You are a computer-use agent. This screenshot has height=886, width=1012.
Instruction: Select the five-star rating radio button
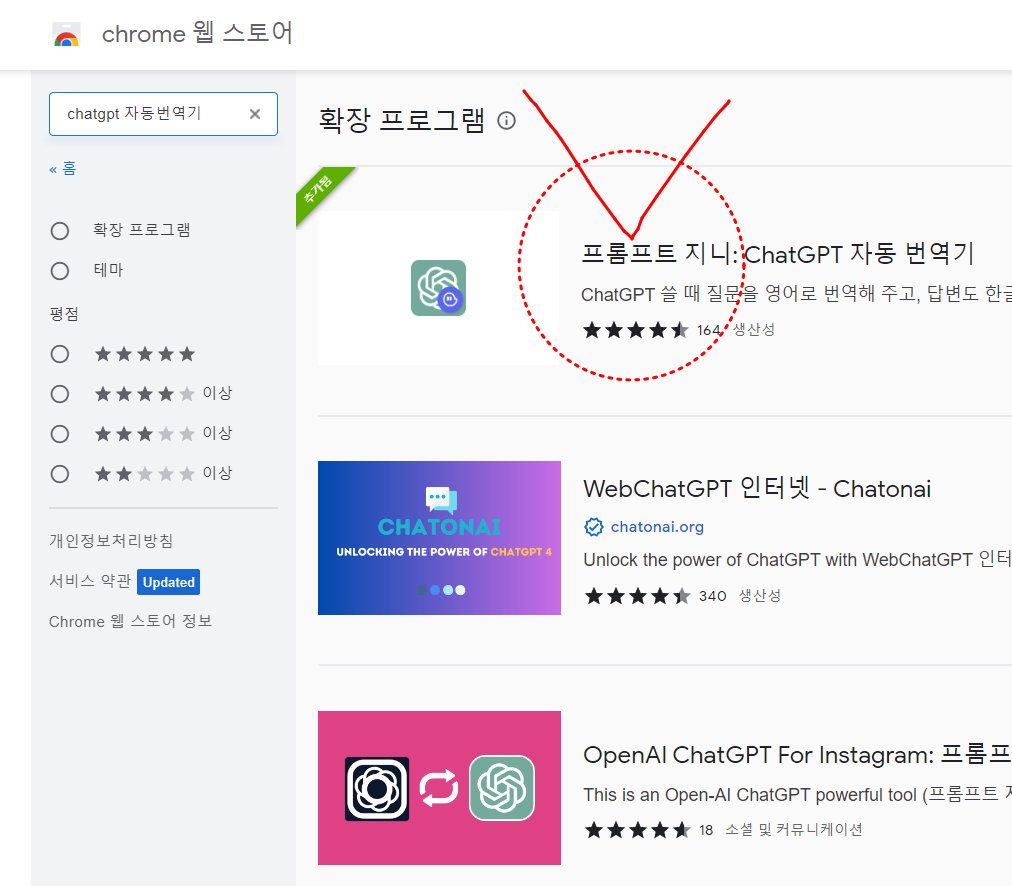click(60, 354)
